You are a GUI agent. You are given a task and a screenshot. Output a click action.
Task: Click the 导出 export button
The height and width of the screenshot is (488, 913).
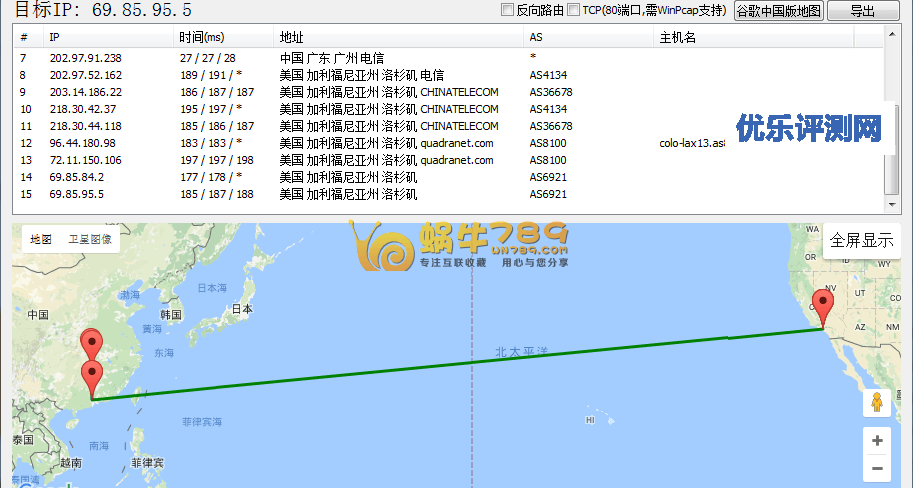pos(863,10)
